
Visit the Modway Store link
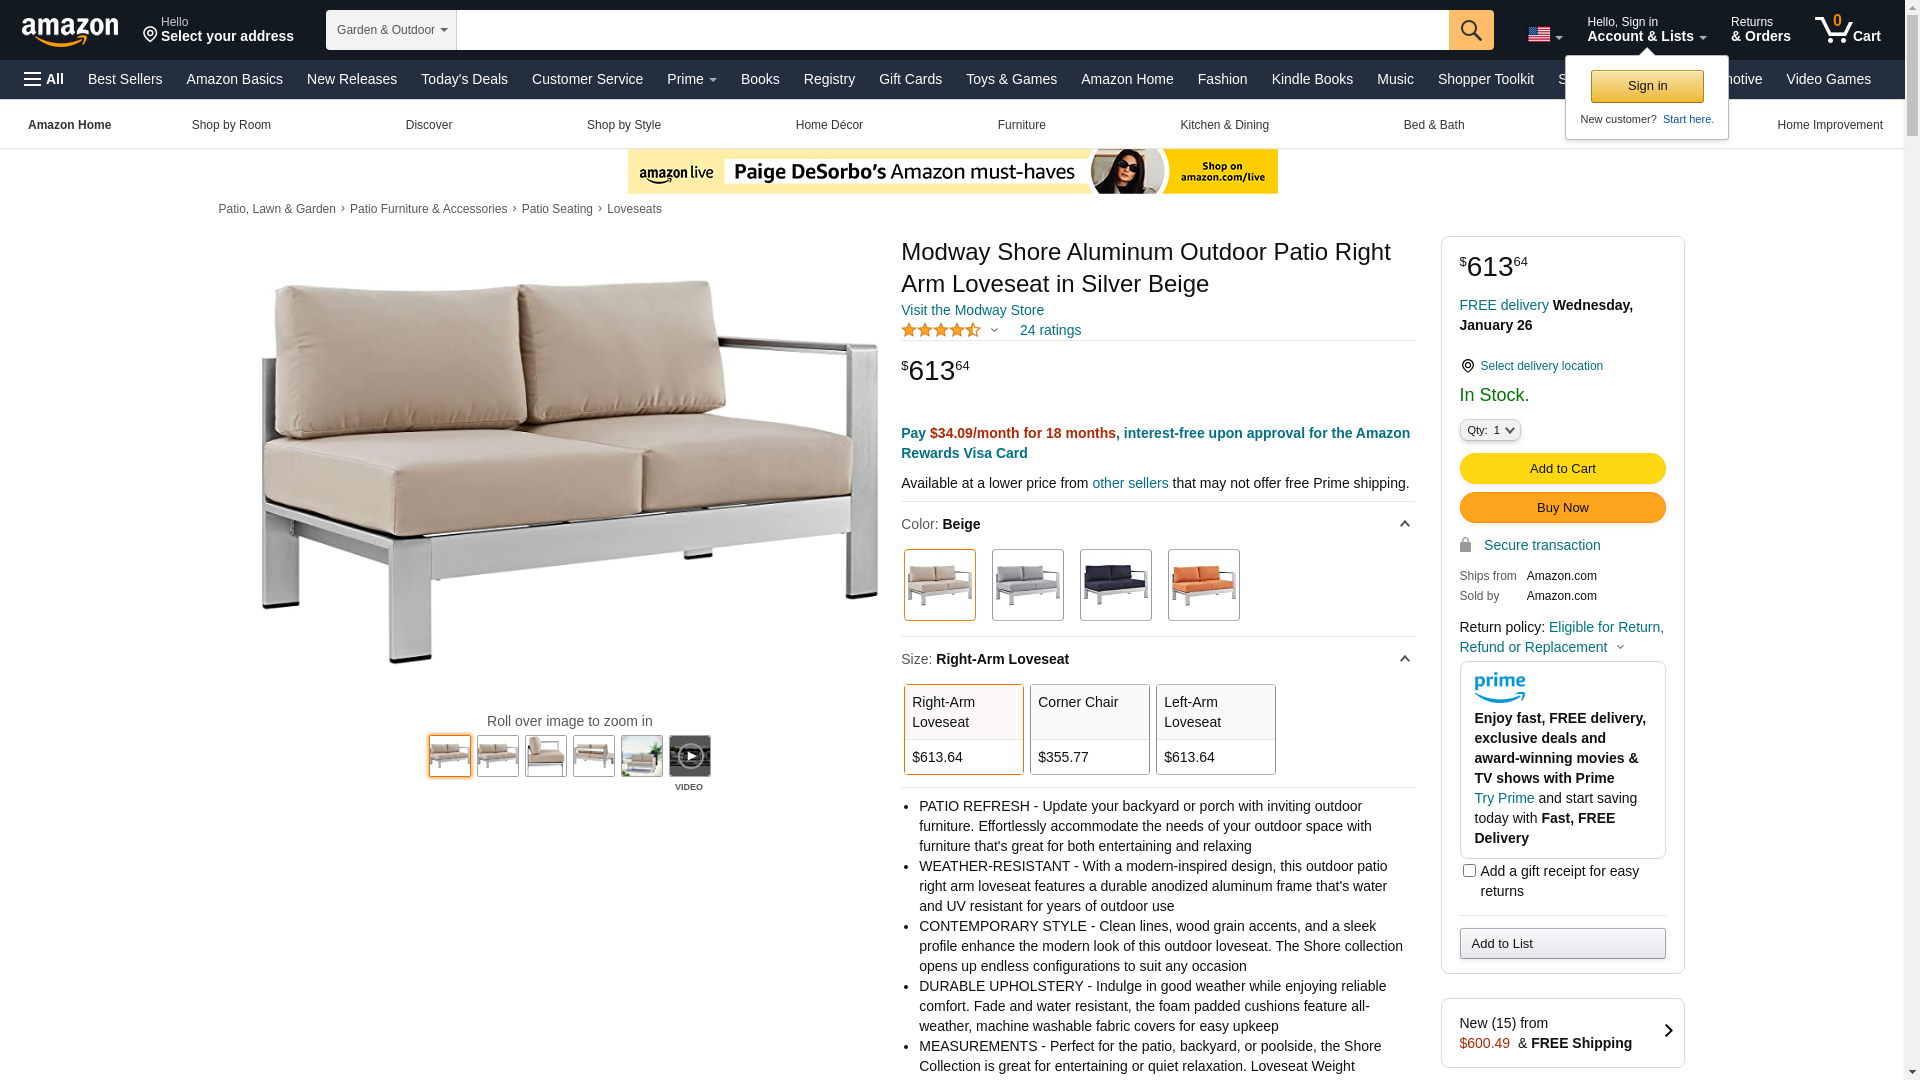972,310
